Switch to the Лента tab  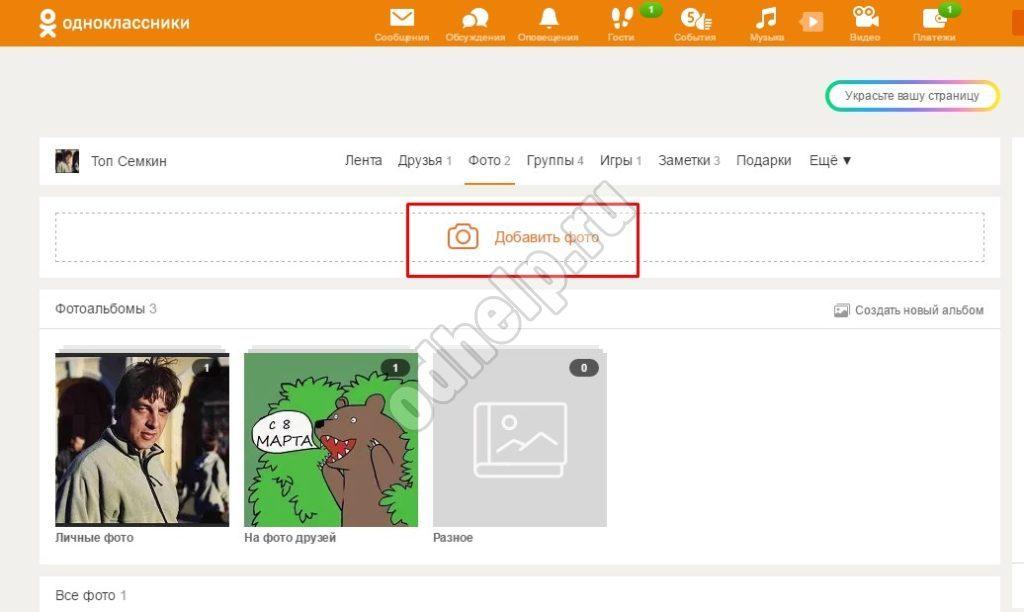[363, 160]
